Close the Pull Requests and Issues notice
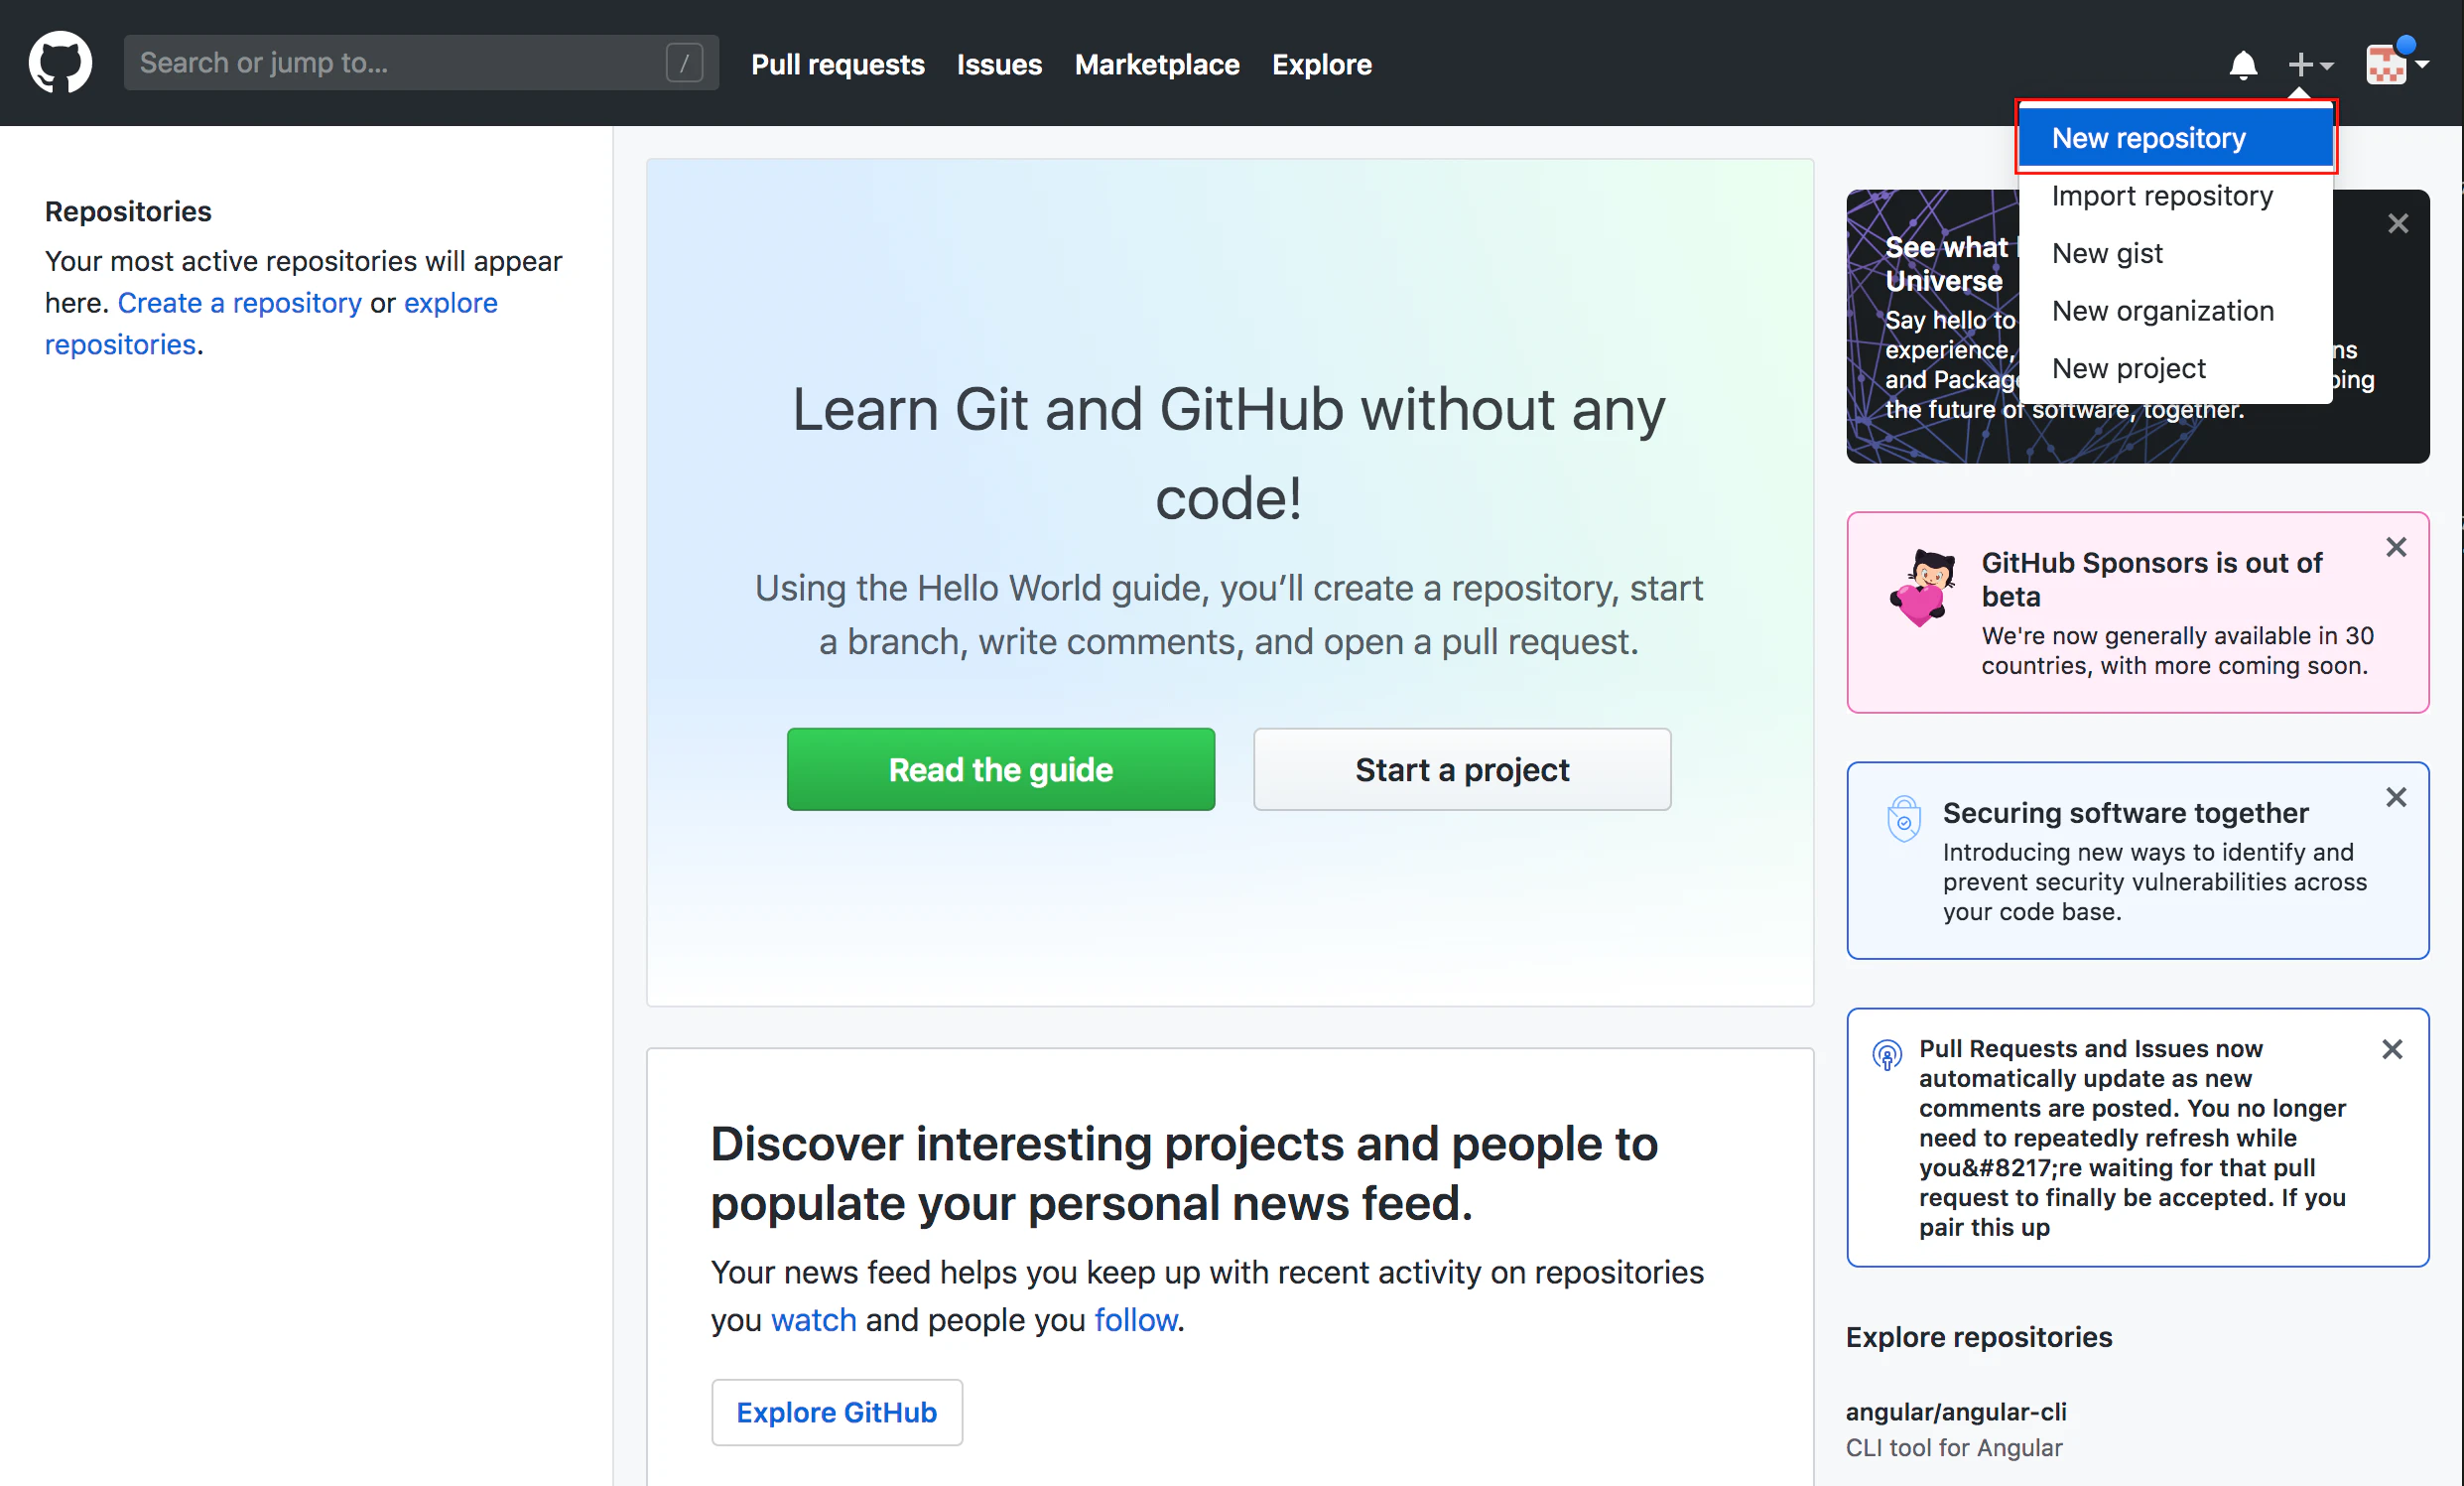Screen dimensions: 2464x1486 [x=2392, y=1049]
